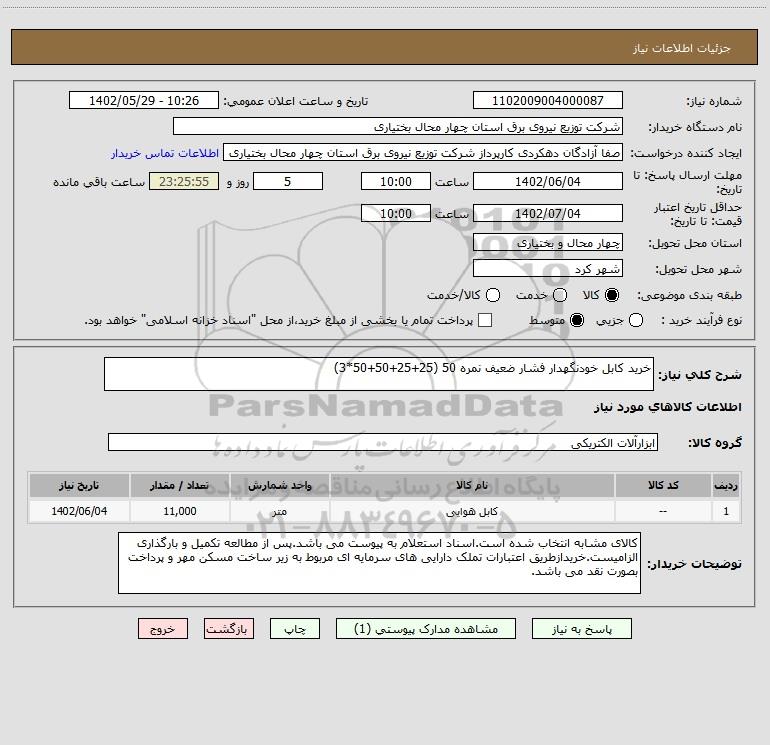Click the کد کالا cell showing --
The height and width of the screenshot is (745, 770).
pyautogui.click(x=663, y=511)
